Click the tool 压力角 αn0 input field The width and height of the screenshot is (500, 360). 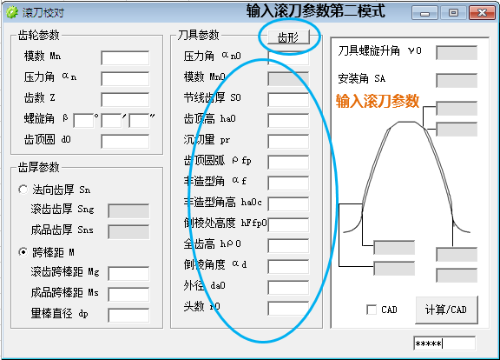coord(288,58)
